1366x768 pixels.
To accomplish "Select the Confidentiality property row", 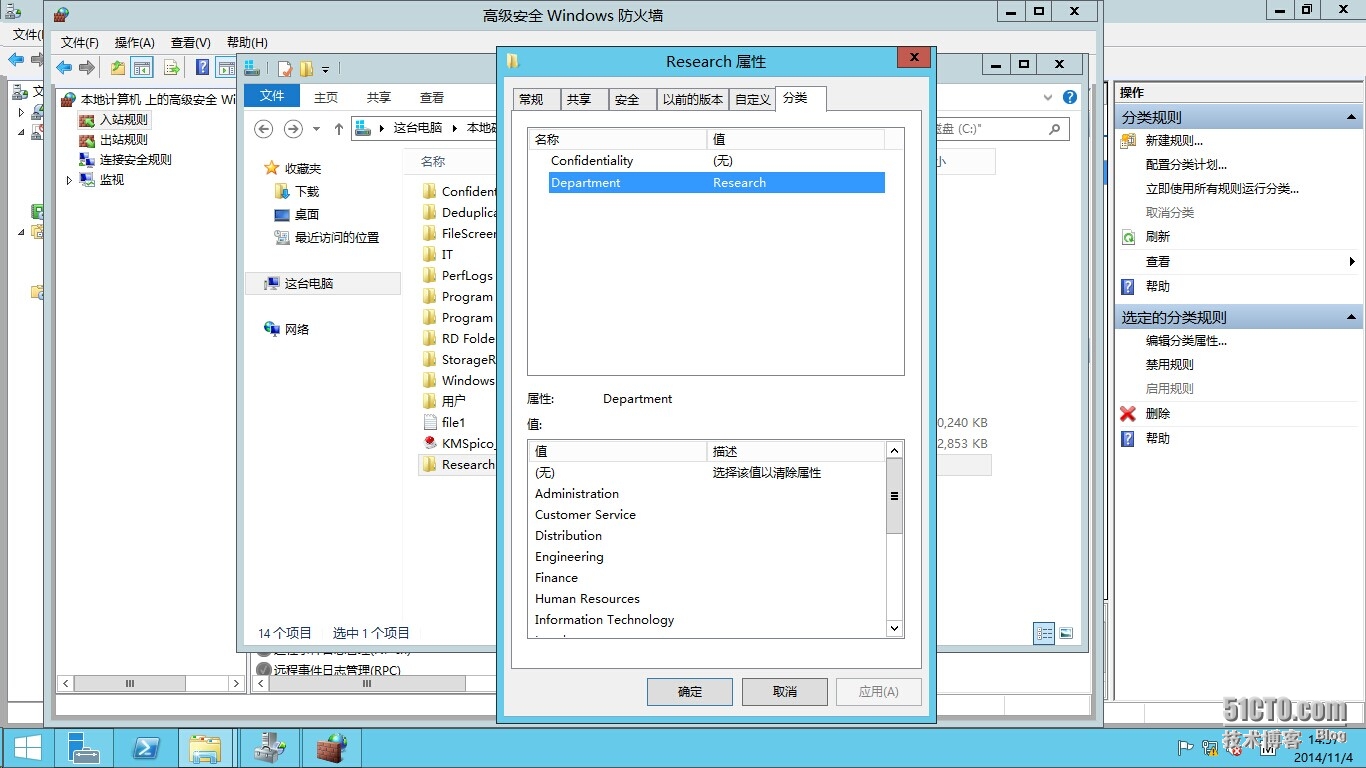I will 716,161.
